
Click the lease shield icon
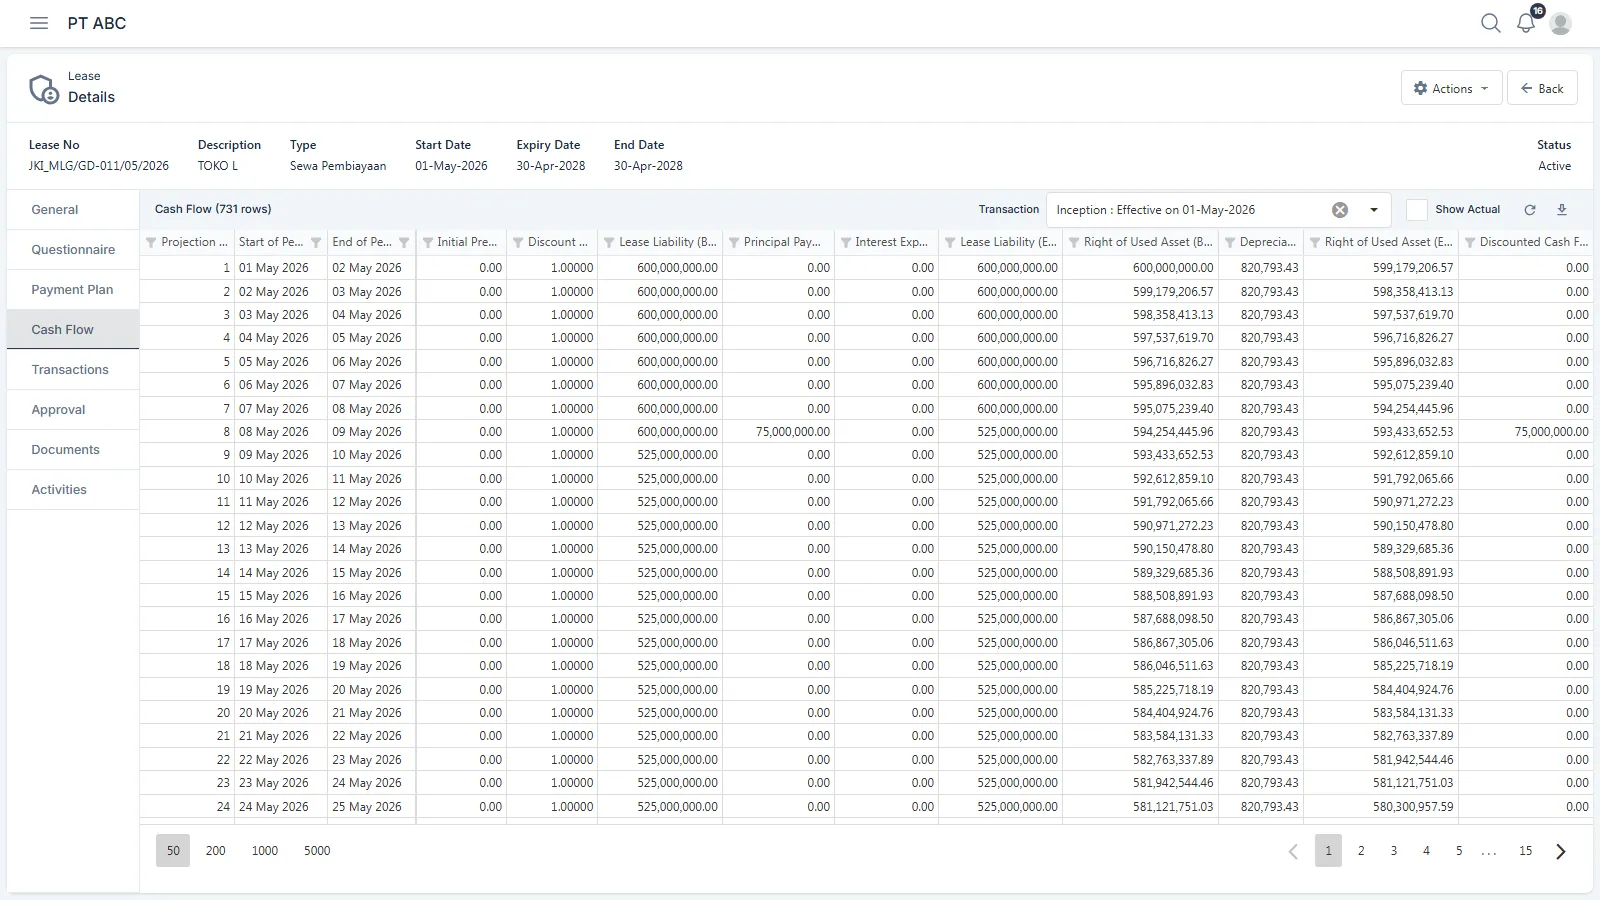(44, 89)
